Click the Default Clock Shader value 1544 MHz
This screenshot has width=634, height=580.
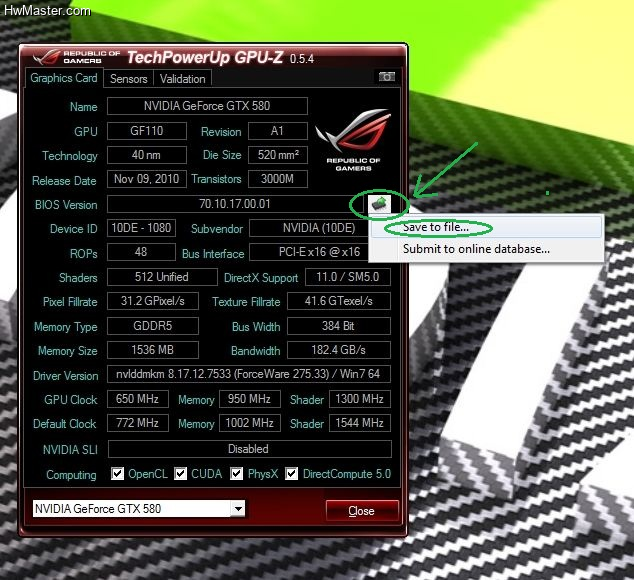360,423
